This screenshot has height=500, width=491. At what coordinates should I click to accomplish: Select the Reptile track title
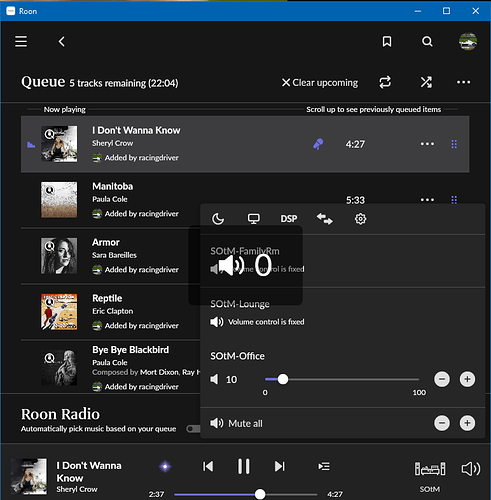(x=107, y=298)
